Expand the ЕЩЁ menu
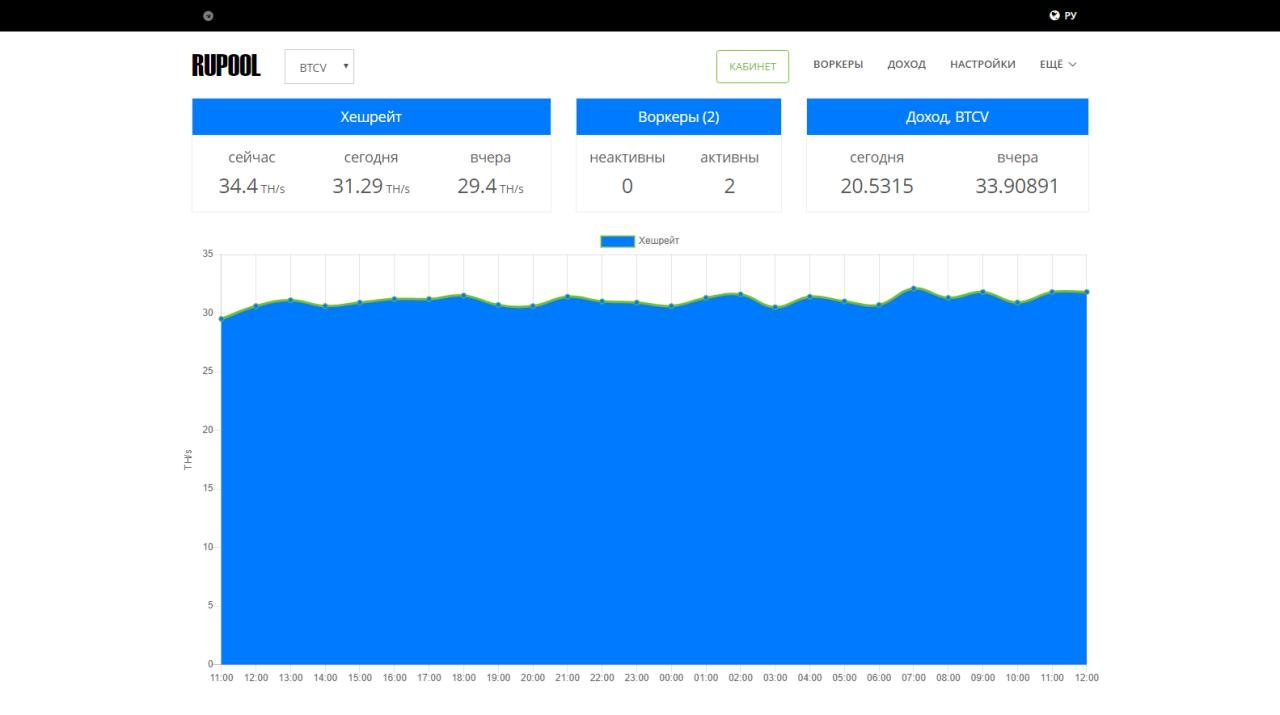Viewport: 1280px width, 715px height. (1058, 64)
